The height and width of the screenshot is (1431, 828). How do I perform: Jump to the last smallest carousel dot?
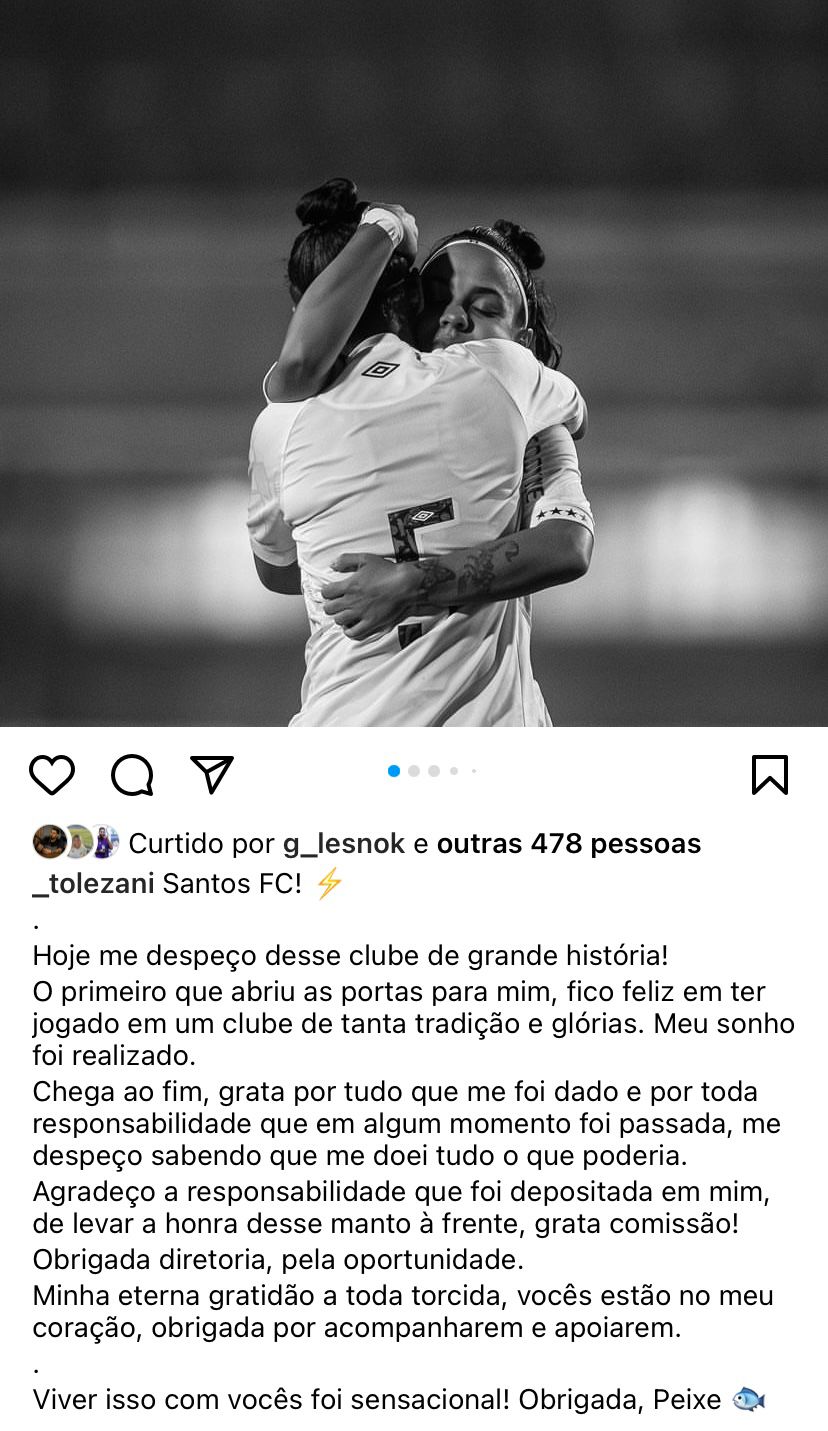(x=474, y=771)
